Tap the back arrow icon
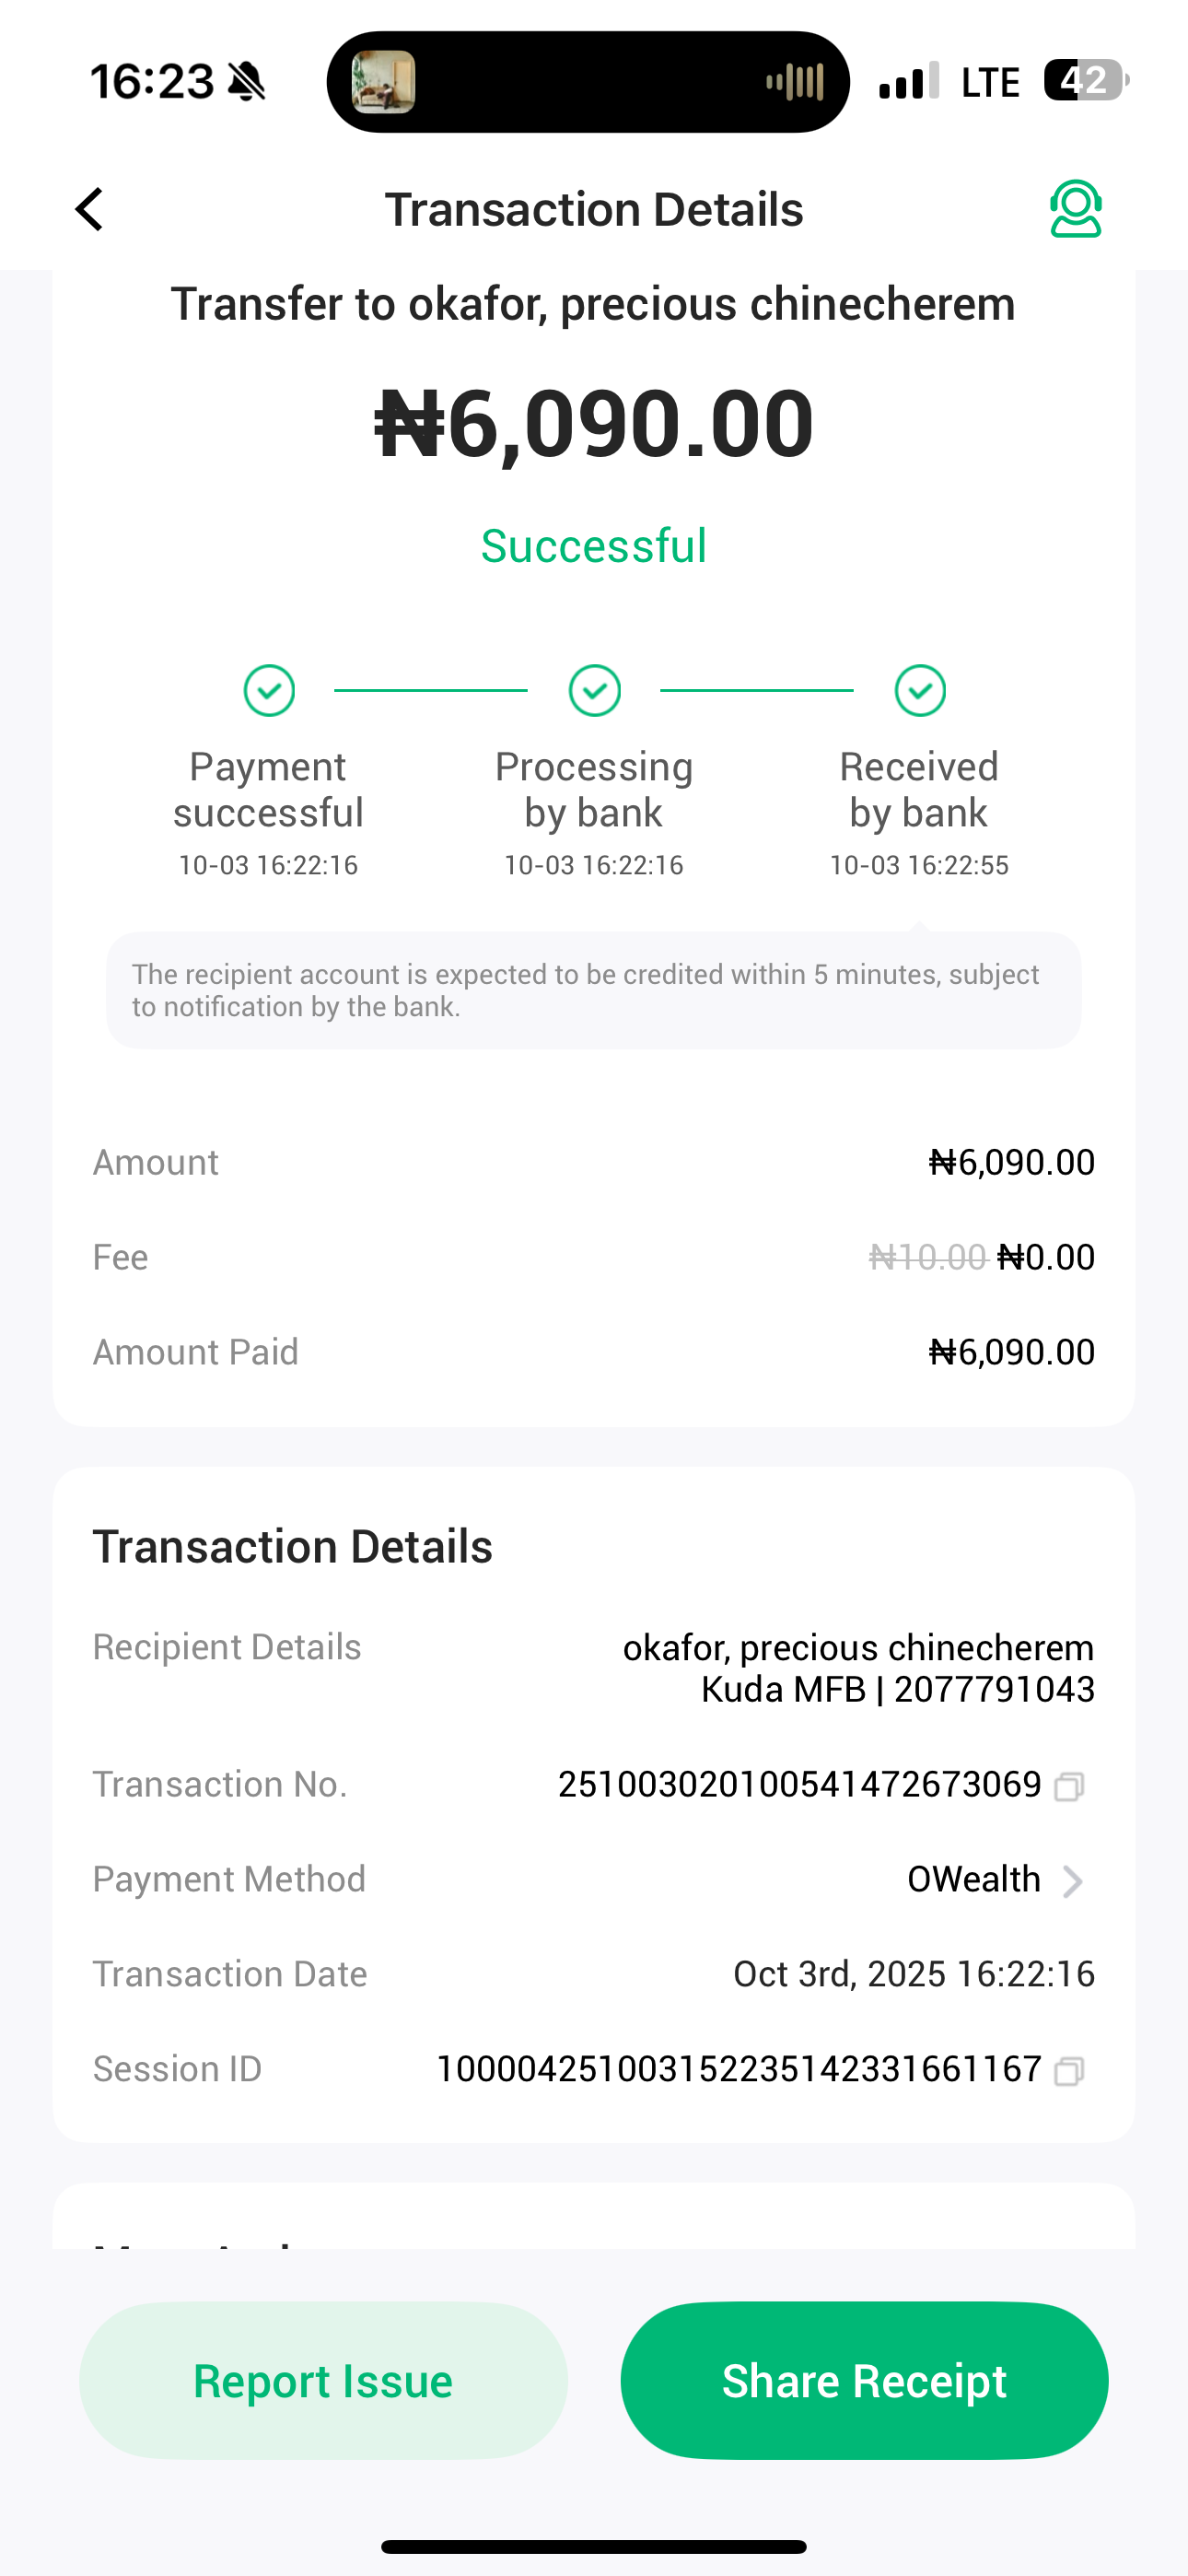Screen dimensions: 1188x2576 90,210
